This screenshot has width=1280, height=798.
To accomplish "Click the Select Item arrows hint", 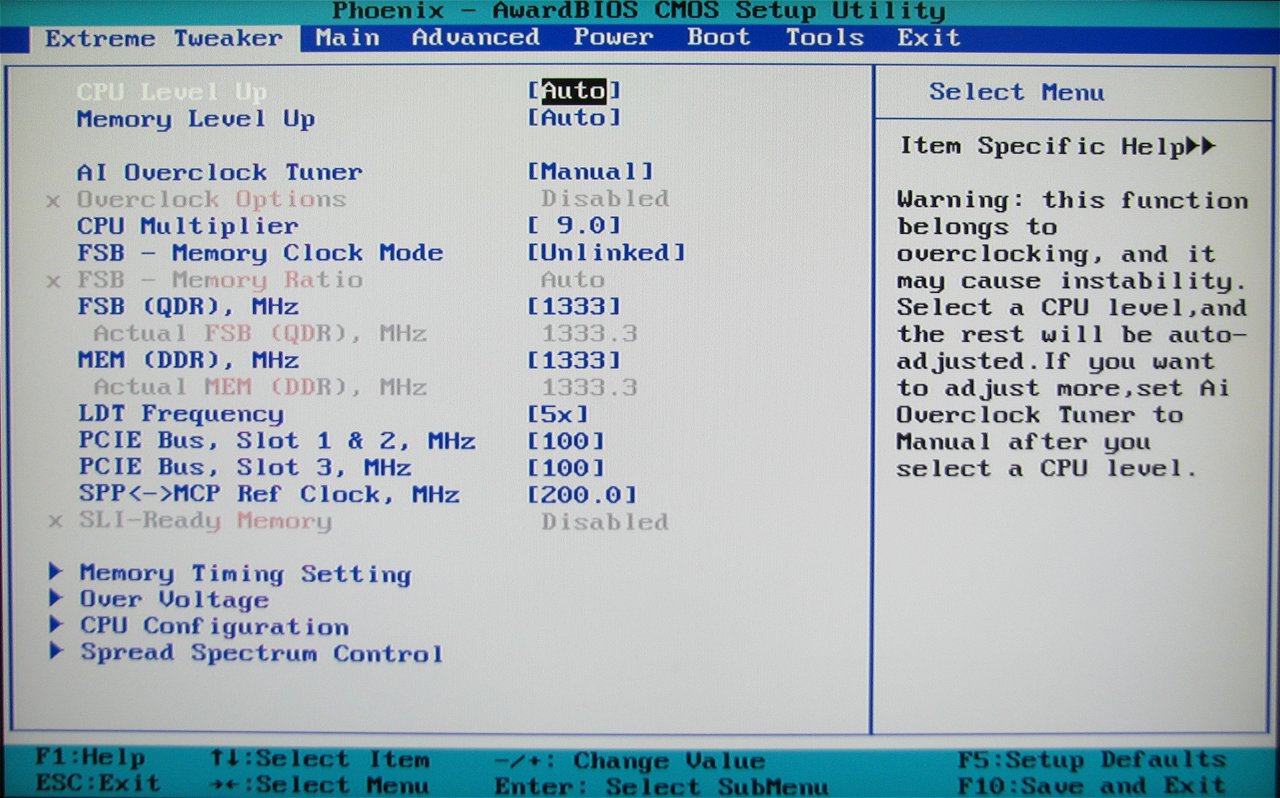I will click(319, 759).
